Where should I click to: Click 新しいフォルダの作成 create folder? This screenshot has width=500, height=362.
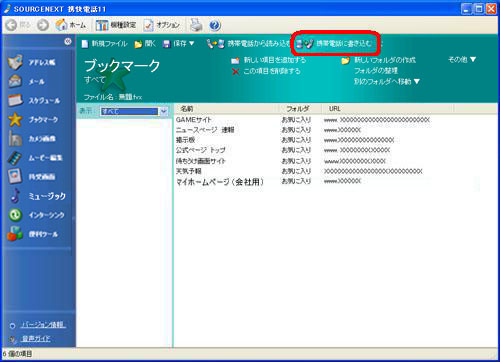(x=379, y=60)
